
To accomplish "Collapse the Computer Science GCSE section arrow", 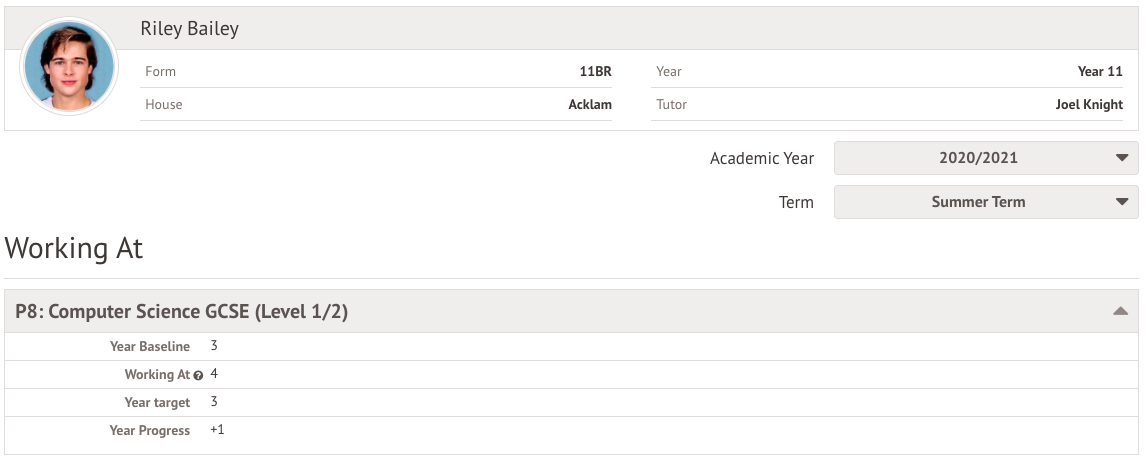I will tap(1120, 312).
